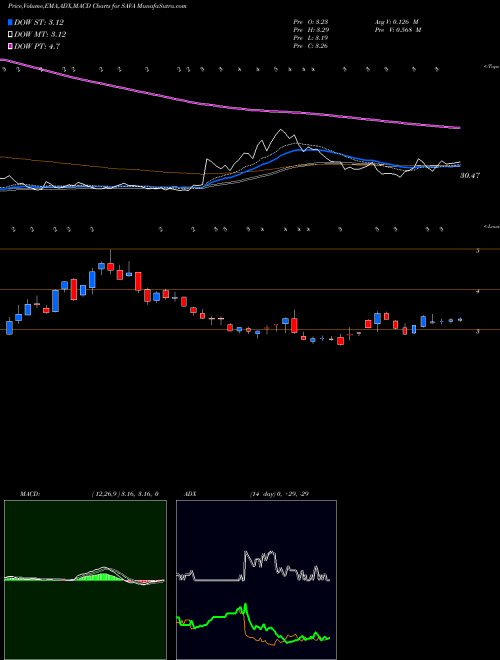The width and height of the screenshot is (500, 660).
Task: Click the dark blue ADX indicator panel
Action: [x=256, y=580]
